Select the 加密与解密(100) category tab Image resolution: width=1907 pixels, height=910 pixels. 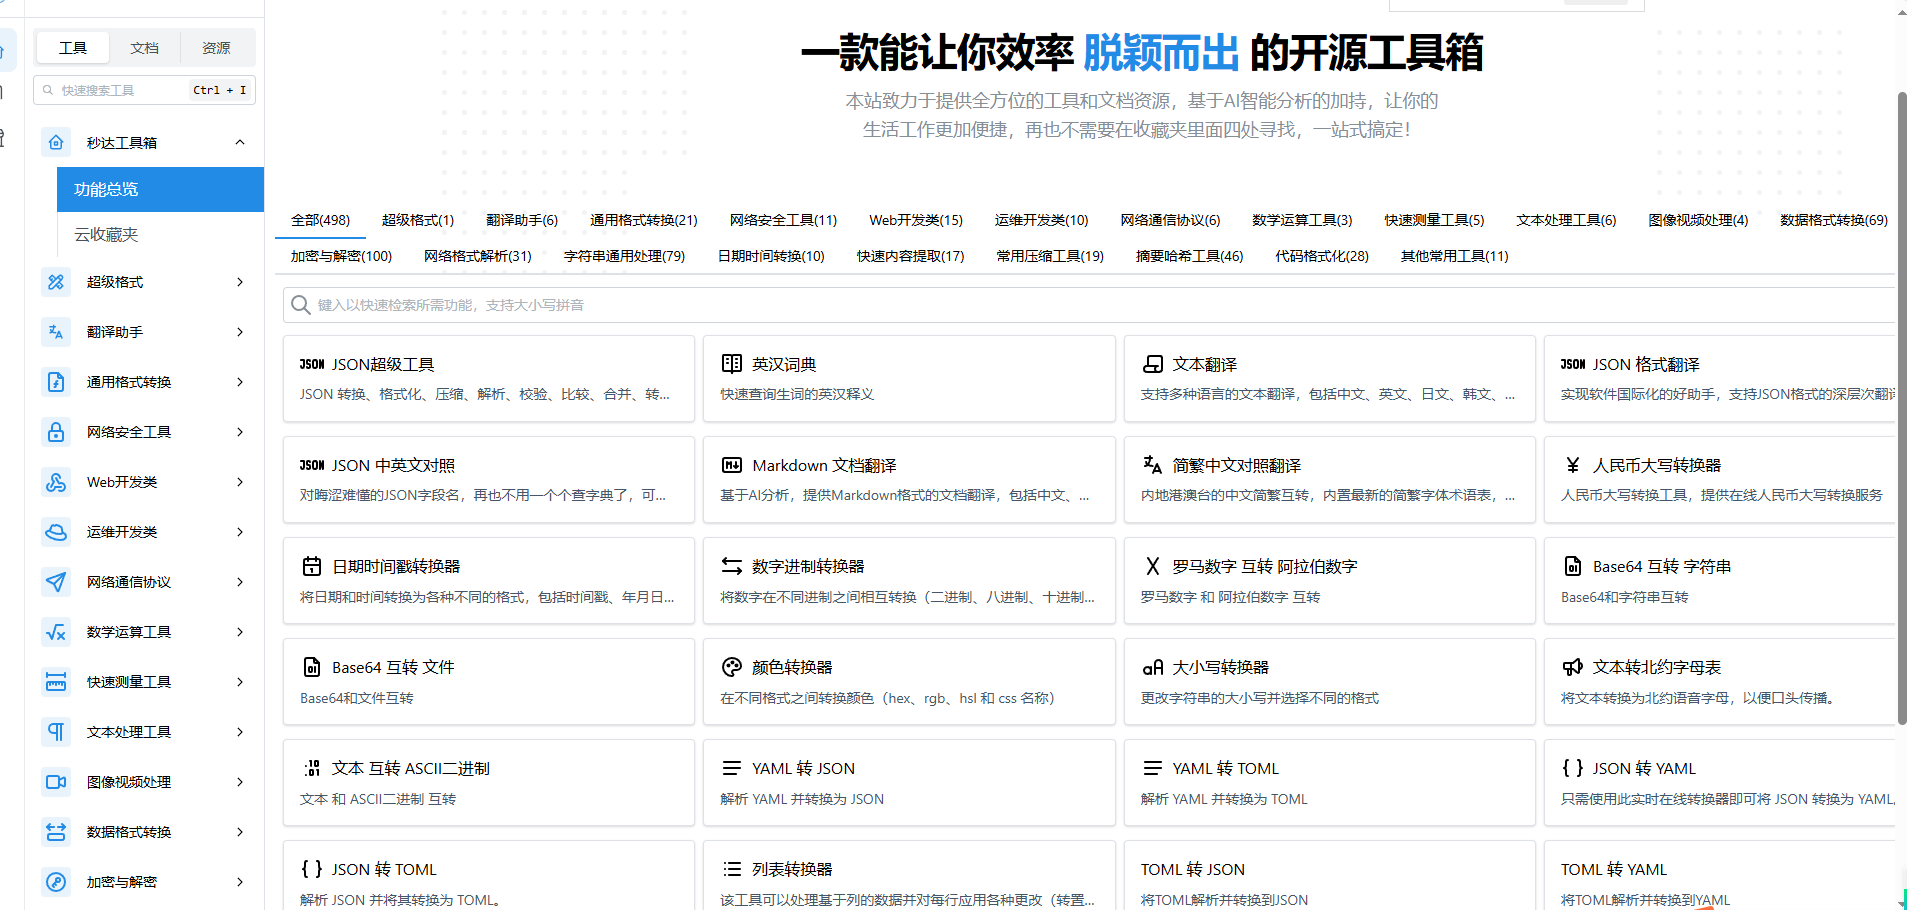coord(341,256)
